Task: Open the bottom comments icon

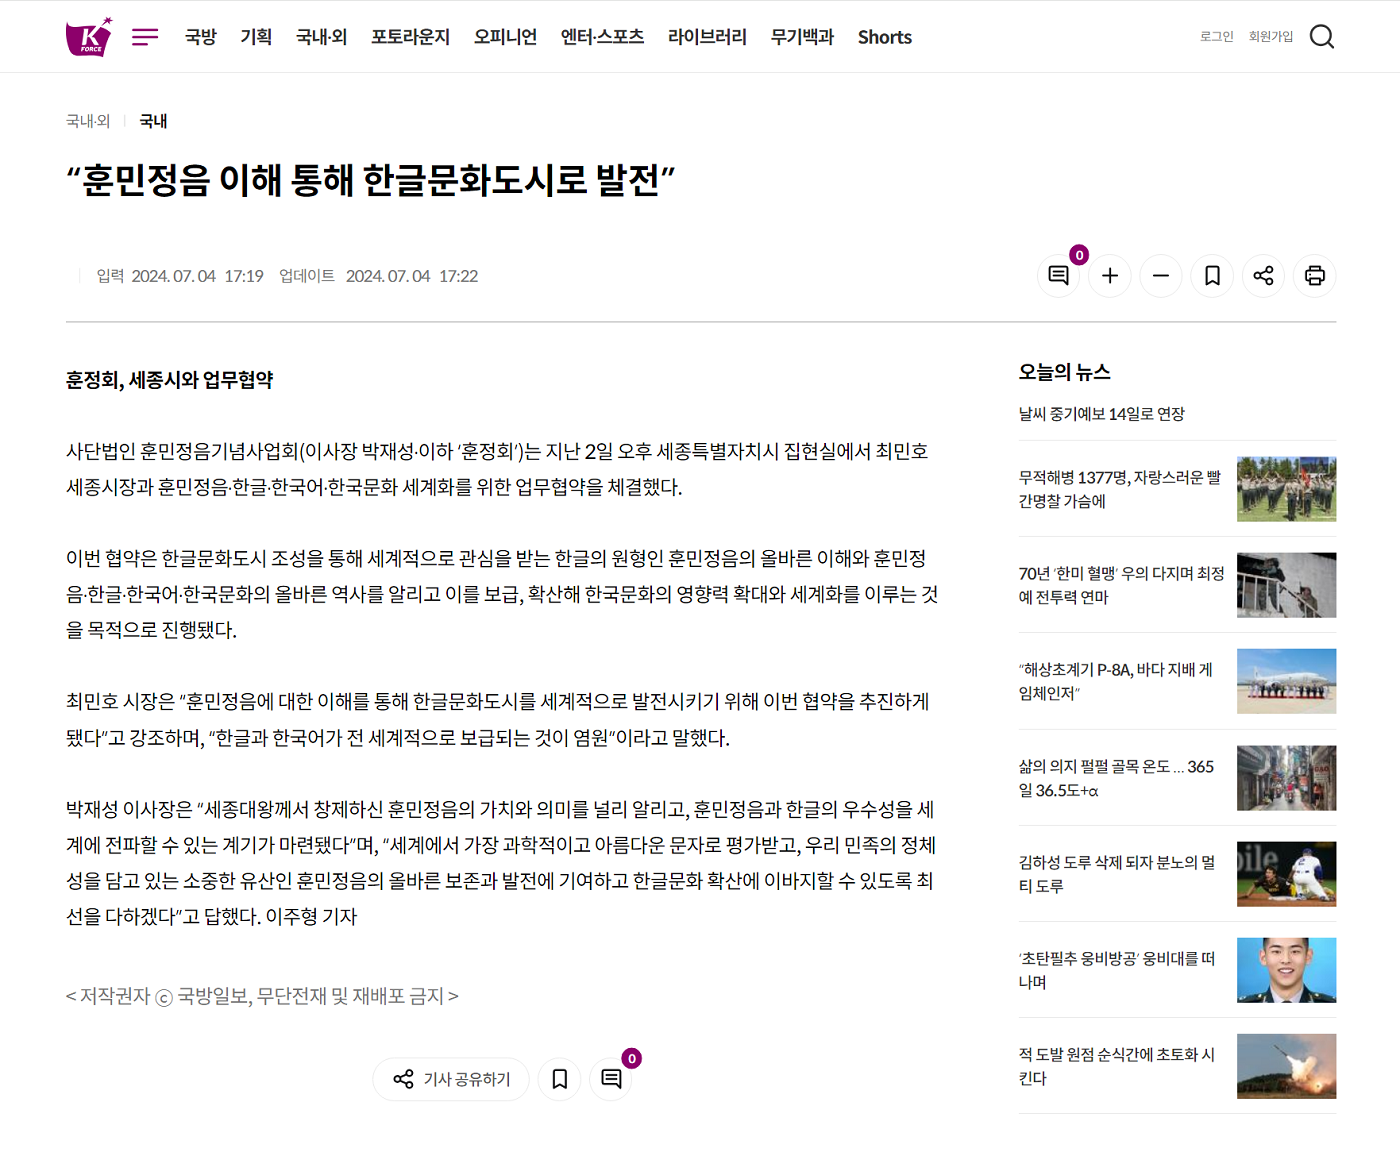Action: click(611, 1079)
